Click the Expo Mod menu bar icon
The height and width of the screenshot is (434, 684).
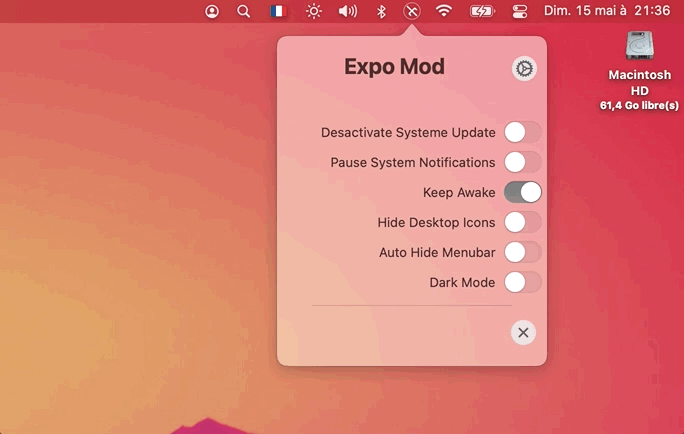pyautogui.click(x=411, y=11)
